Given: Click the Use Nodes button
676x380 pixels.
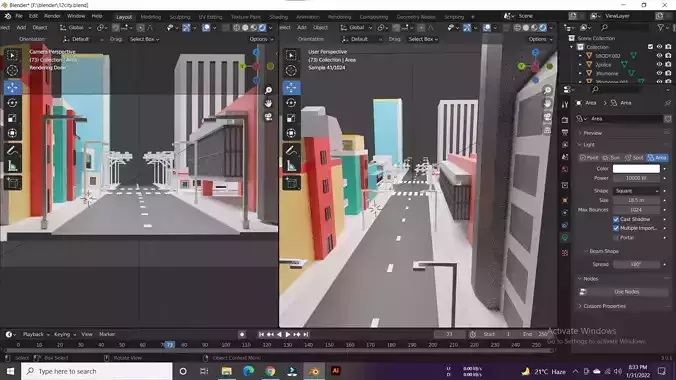Looking at the screenshot, I should point(626,292).
